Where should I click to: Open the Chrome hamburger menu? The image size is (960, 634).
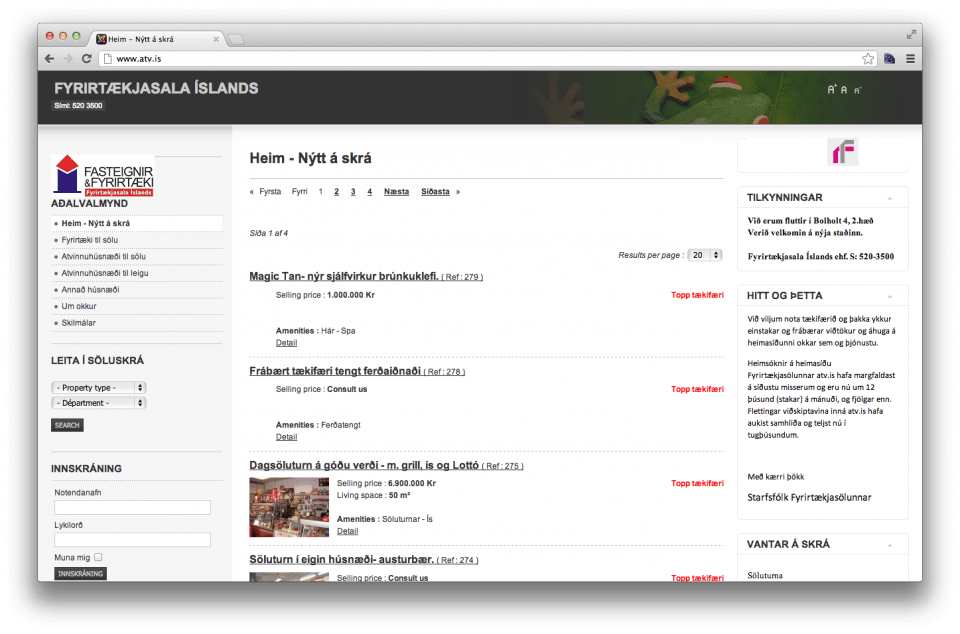point(910,59)
